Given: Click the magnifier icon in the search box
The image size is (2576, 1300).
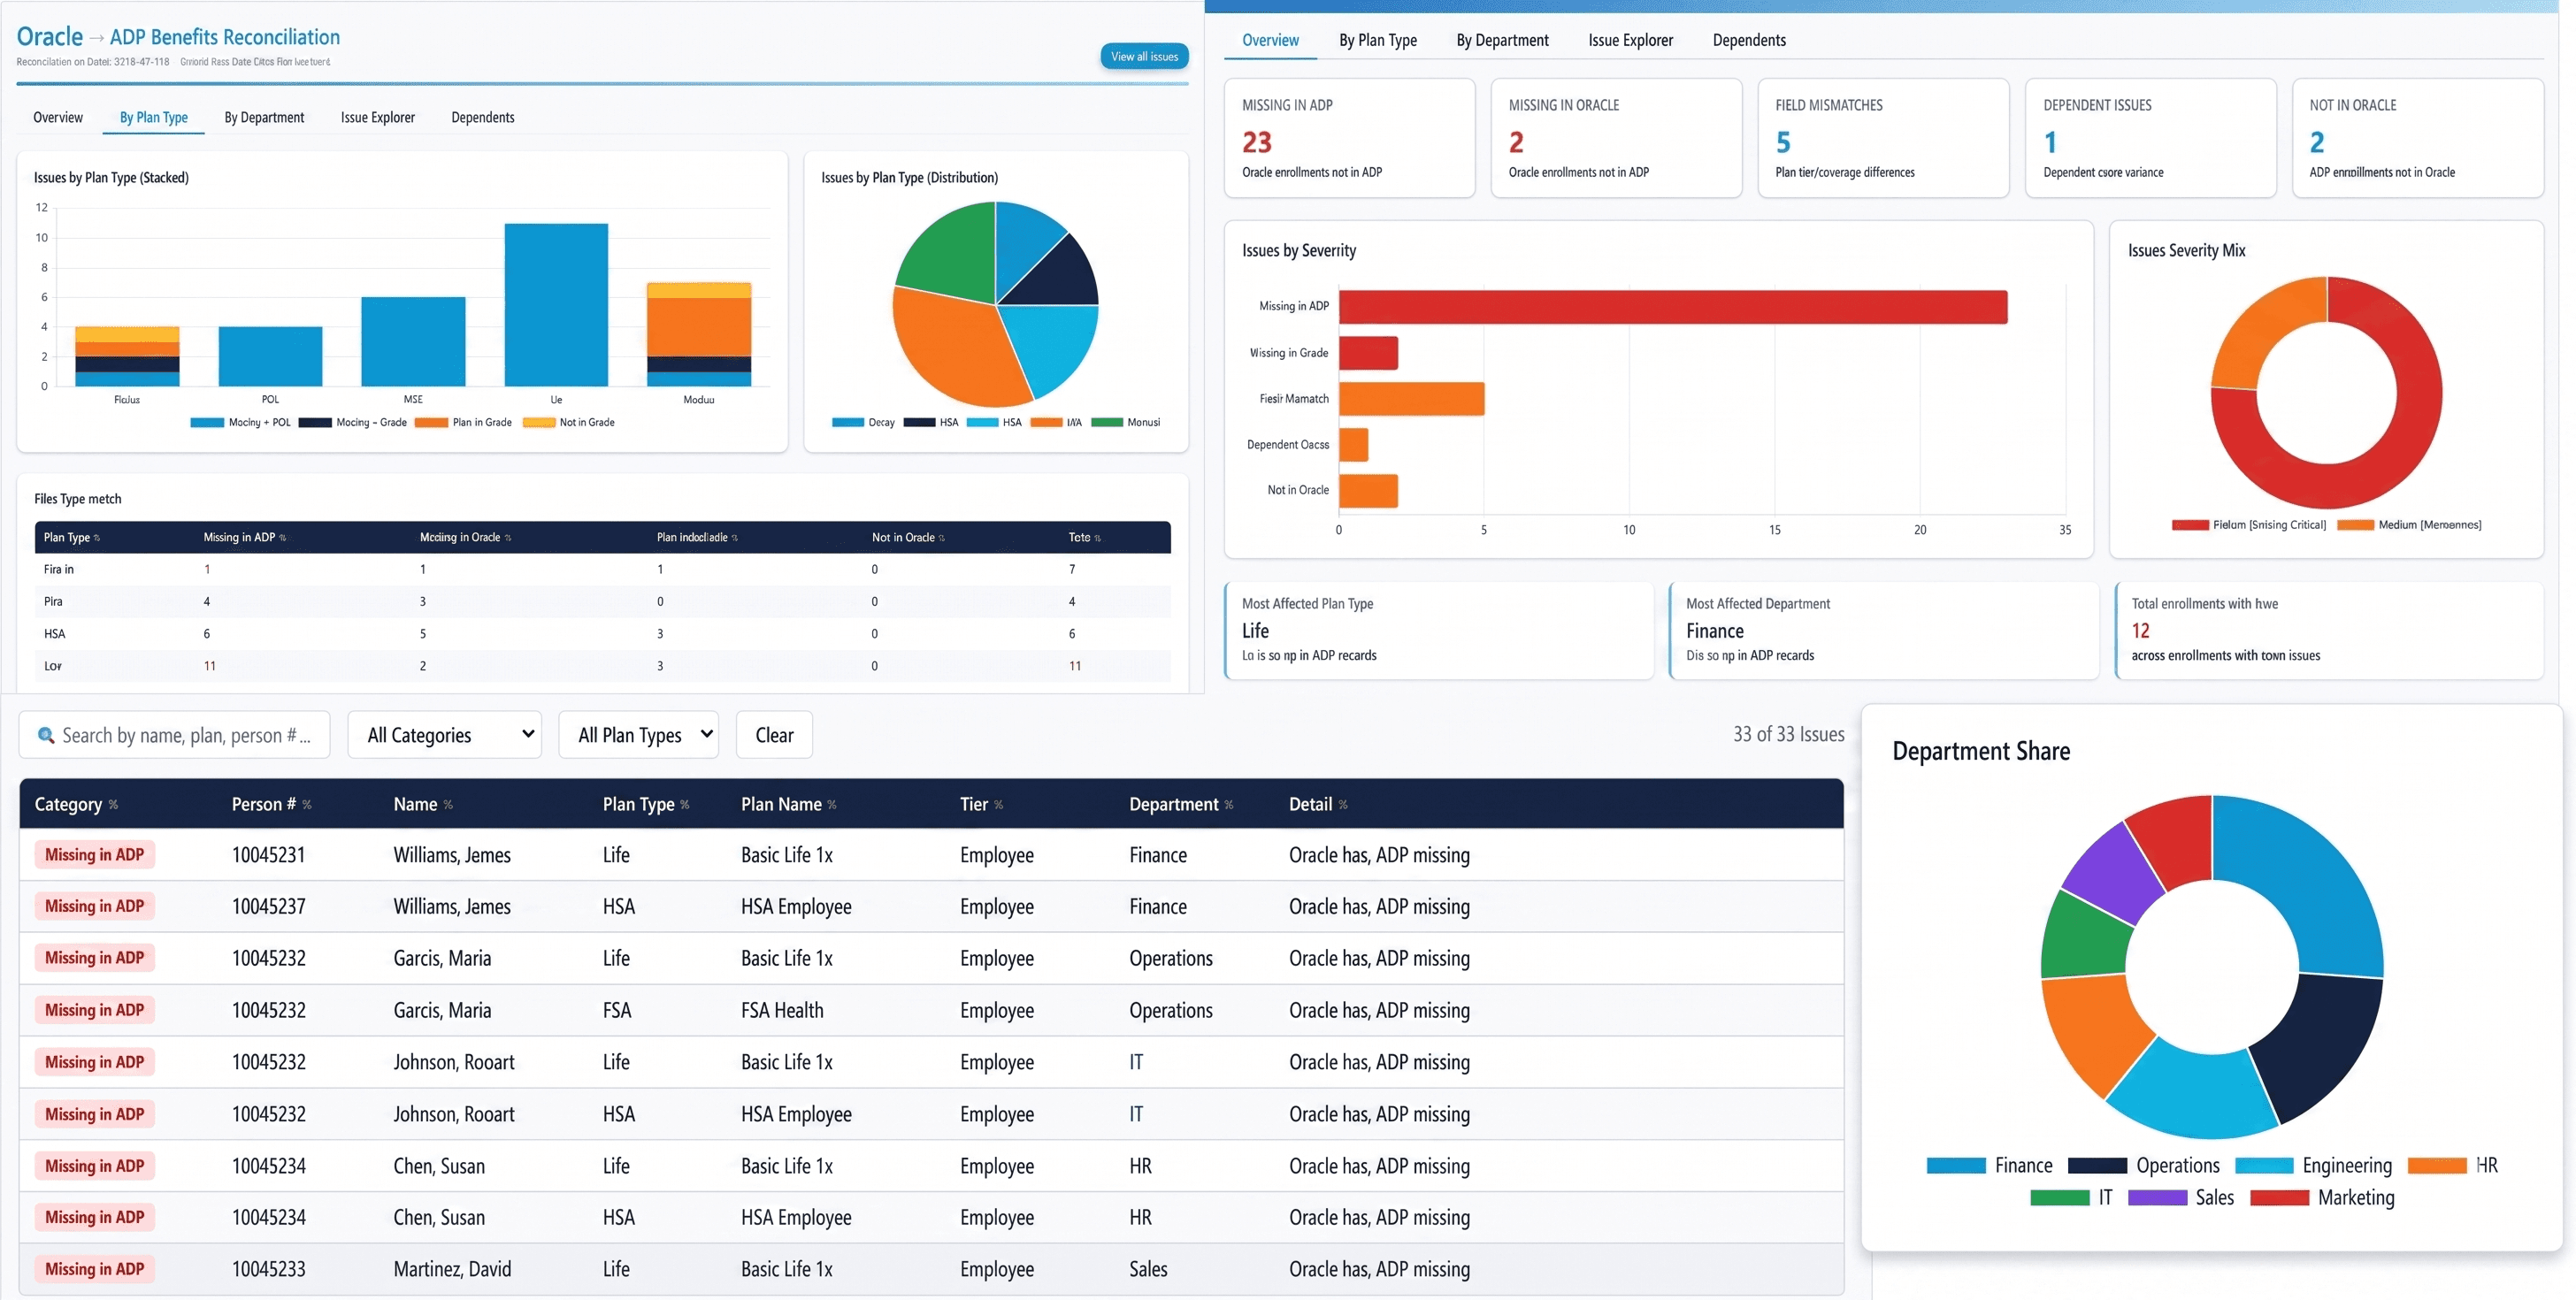Looking at the screenshot, I should coord(46,735).
